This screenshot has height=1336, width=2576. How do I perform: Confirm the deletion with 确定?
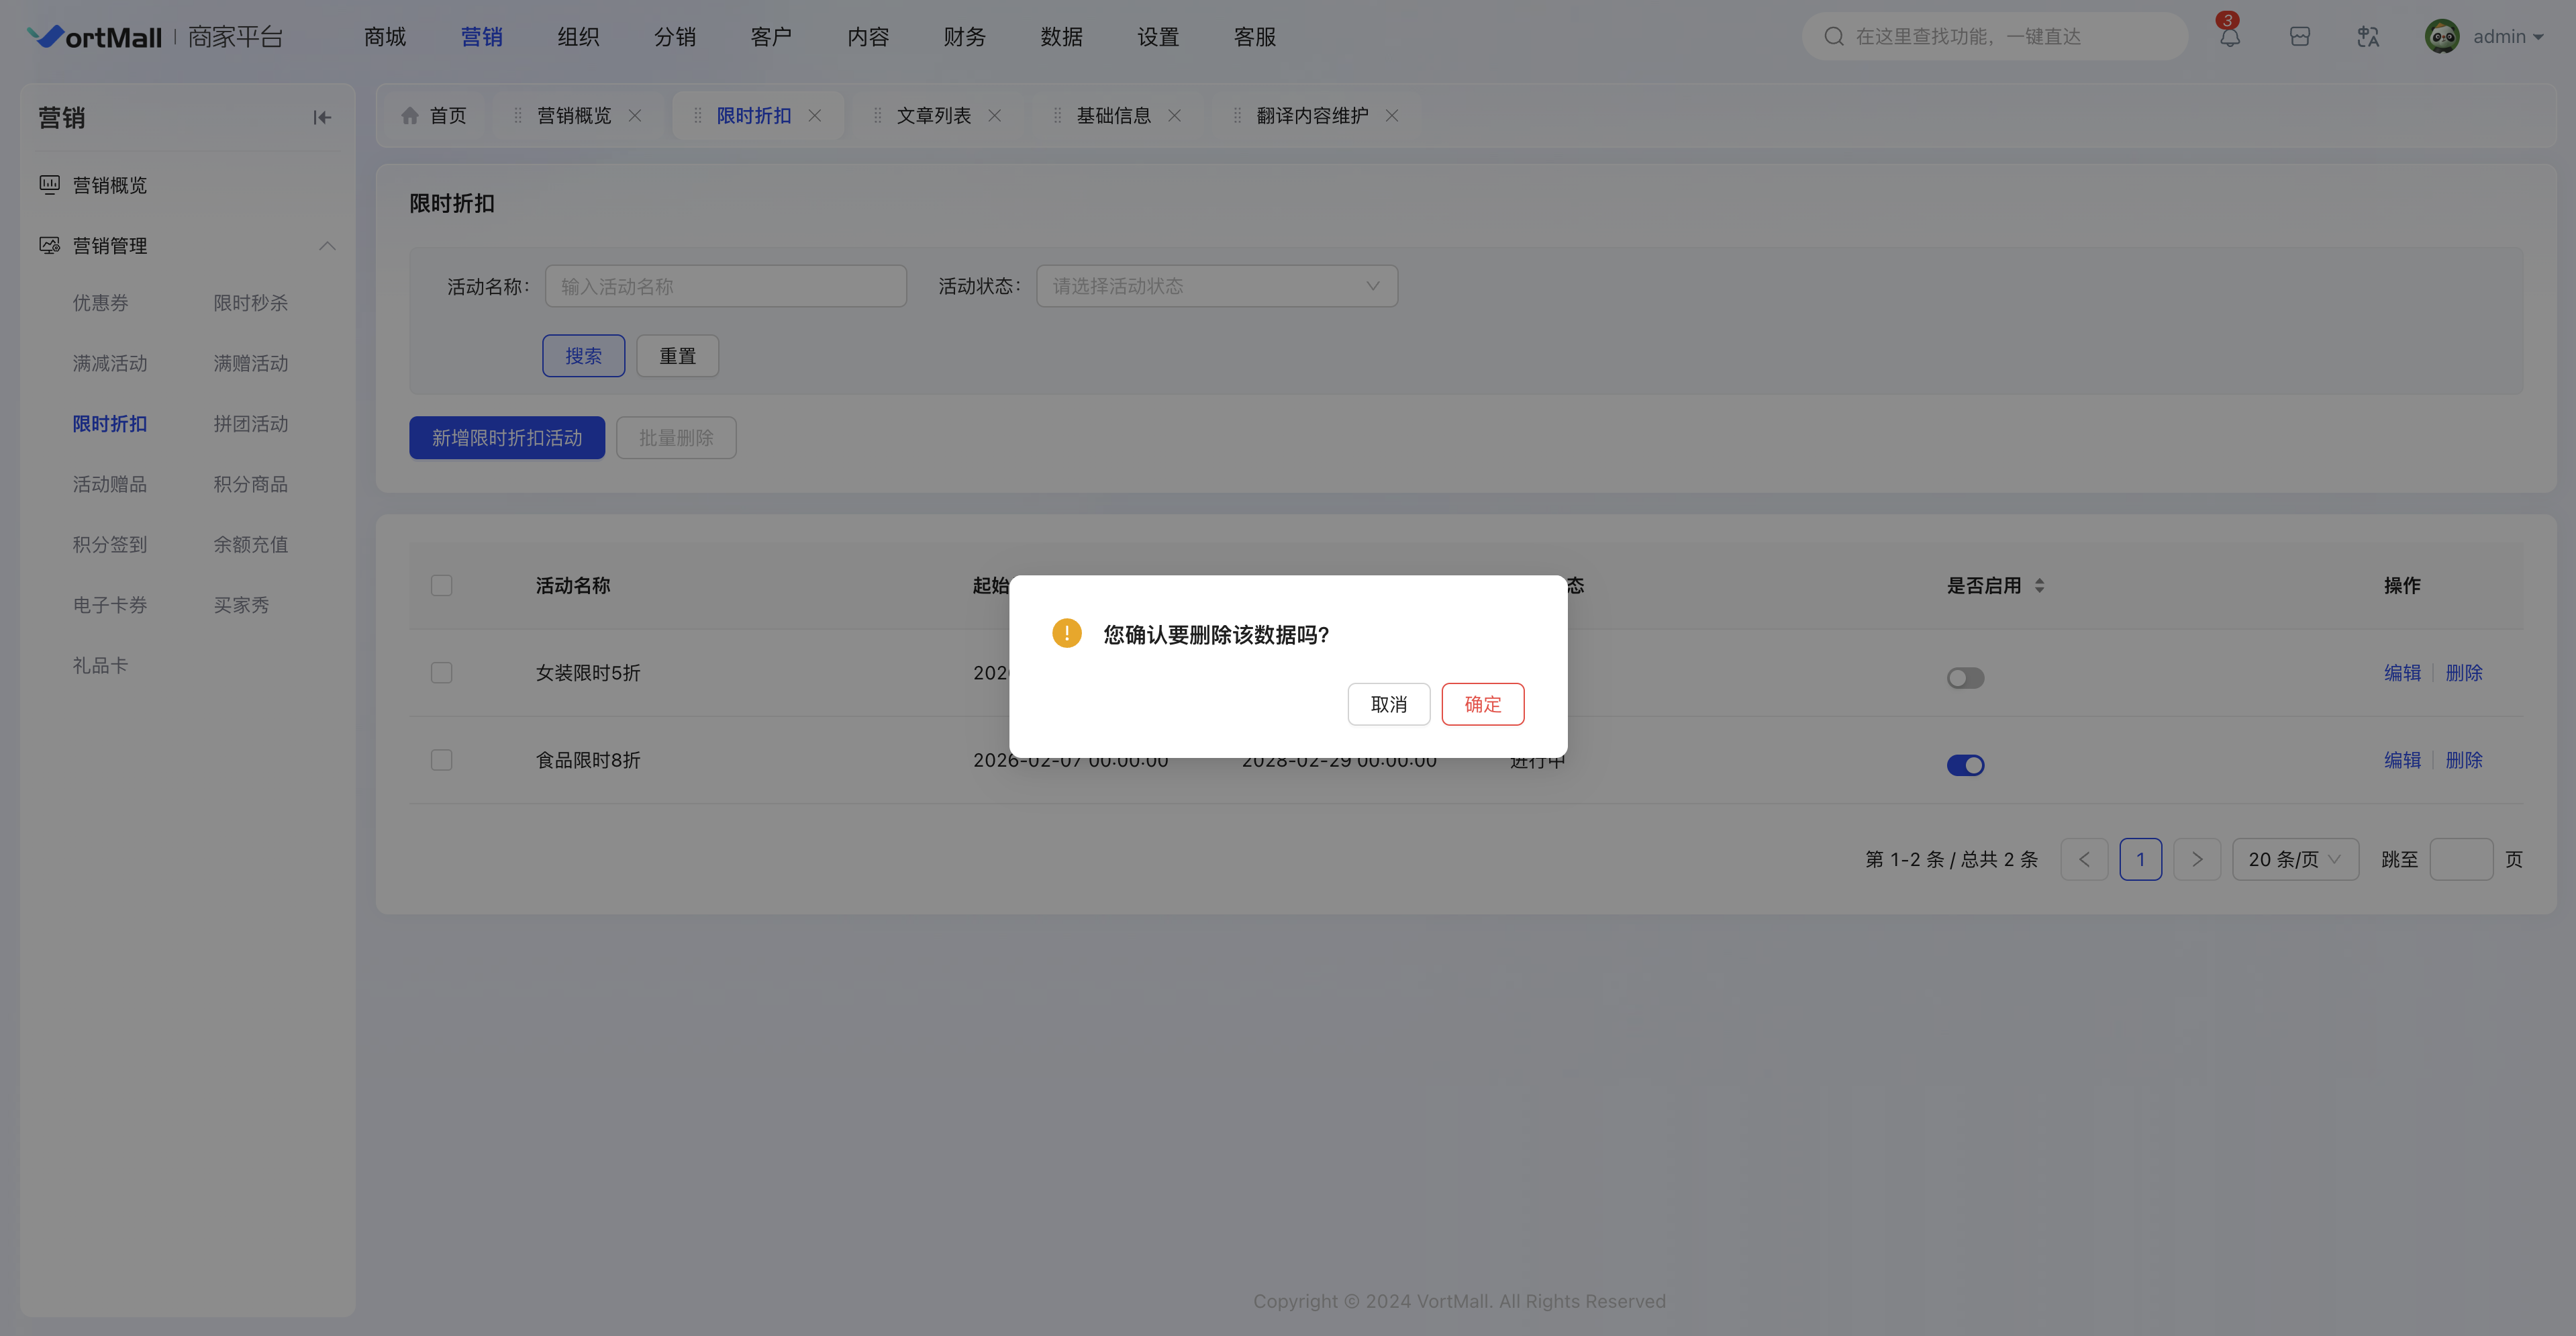click(1482, 704)
